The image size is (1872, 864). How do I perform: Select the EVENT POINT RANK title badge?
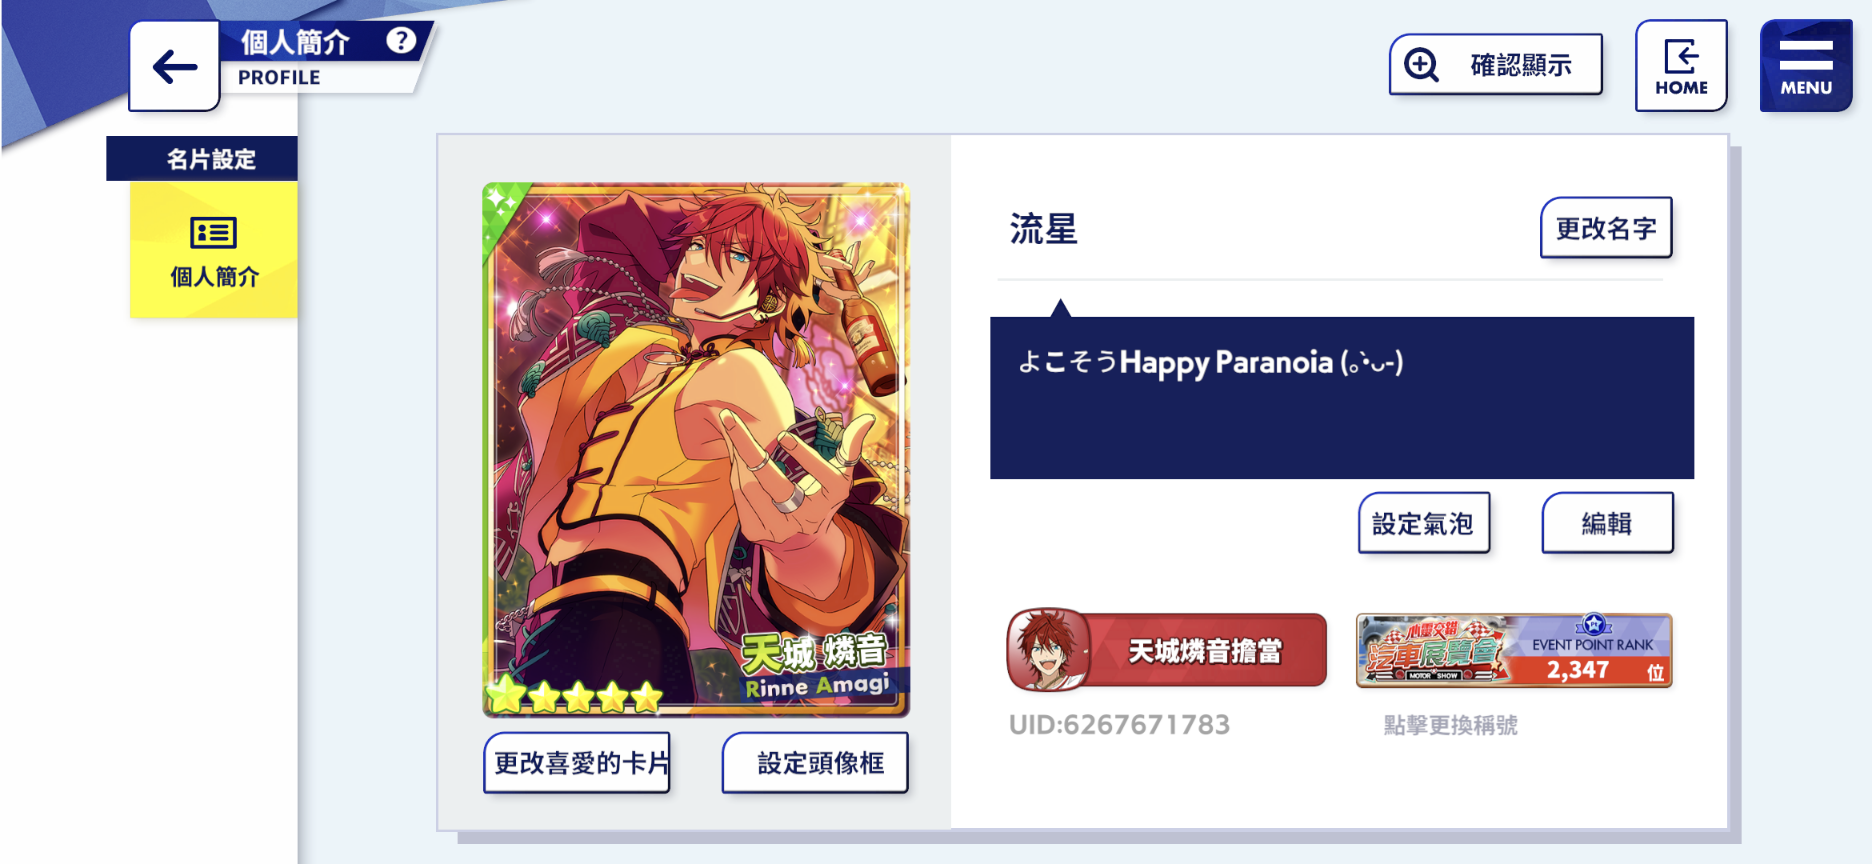pyautogui.click(x=1514, y=650)
